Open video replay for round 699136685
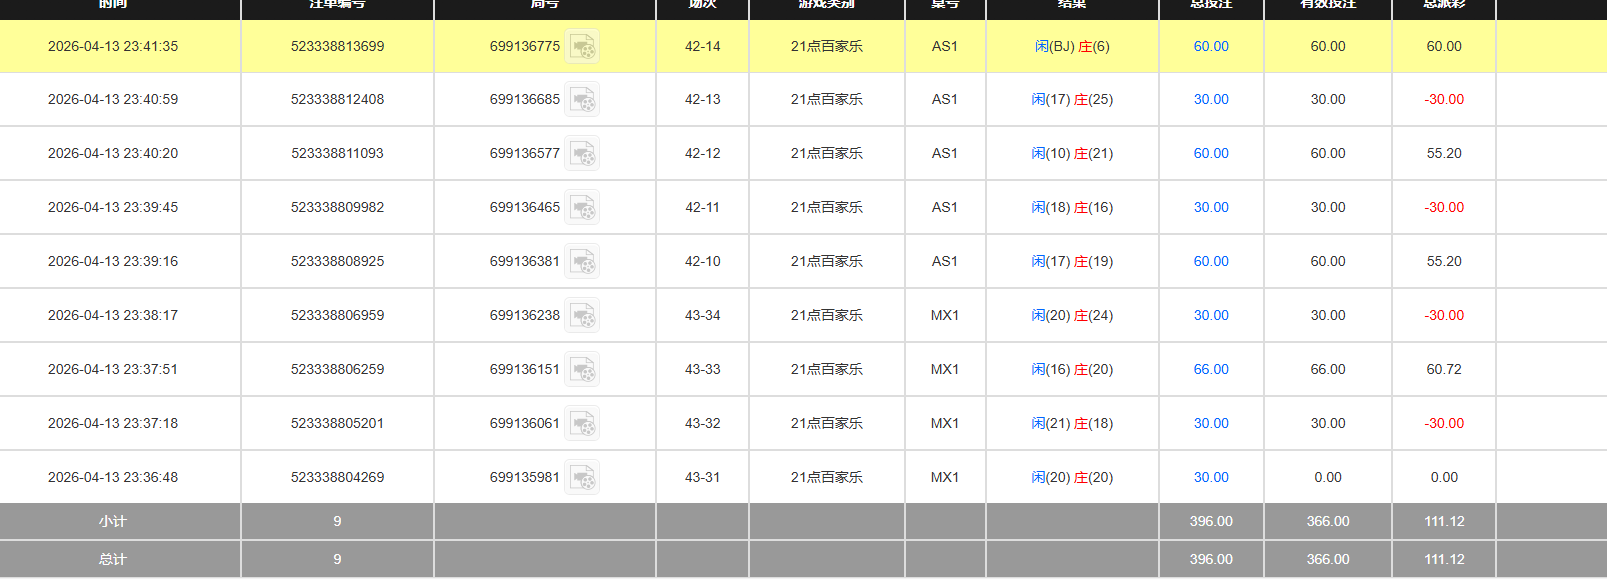This screenshot has width=1607, height=586. (x=582, y=100)
